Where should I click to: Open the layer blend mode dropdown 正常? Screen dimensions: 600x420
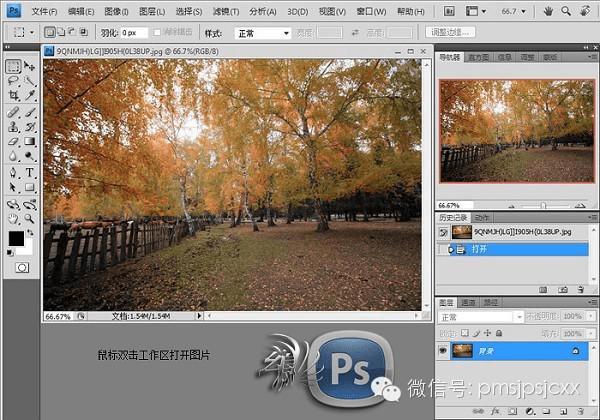pyautogui.click(x=480, y=317)
